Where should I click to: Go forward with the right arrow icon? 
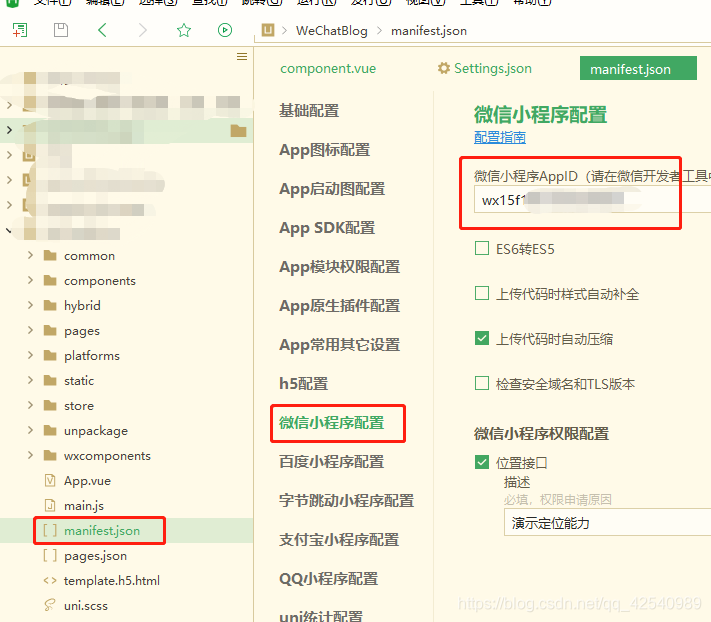click(x=142, y=30)
